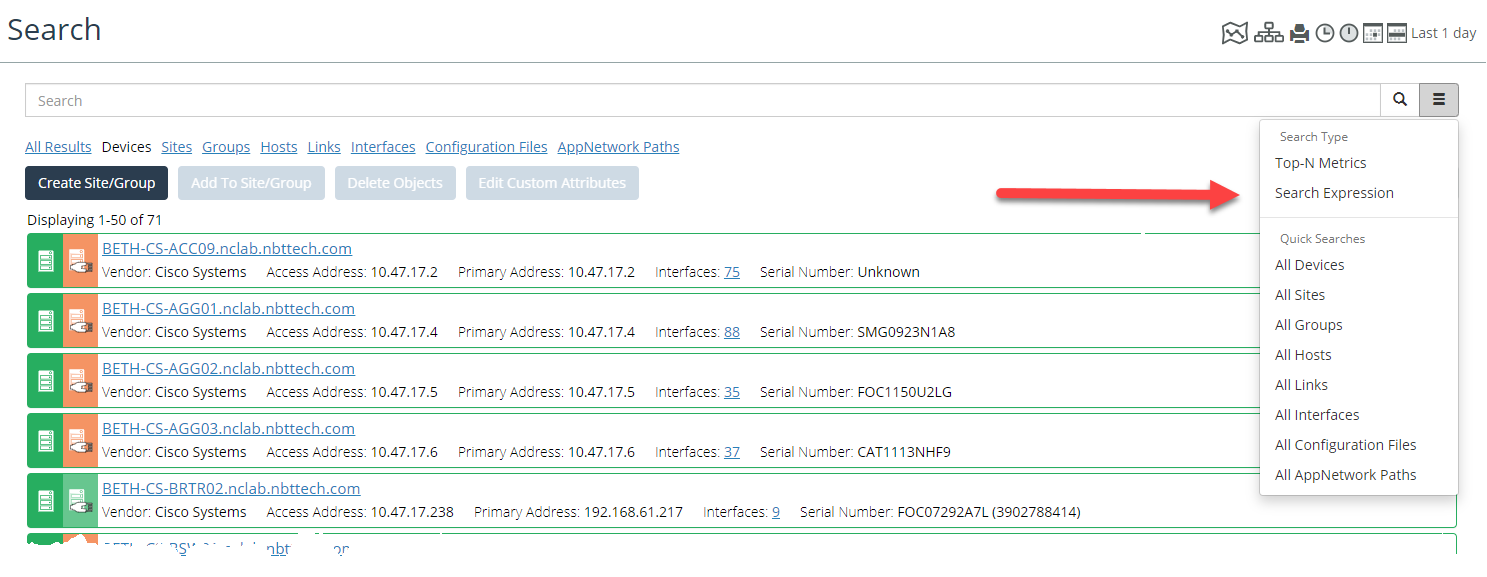Screen dimensions: 1487x577
Task: Click the single-day calendar icon
Action: pos(1373,34)
